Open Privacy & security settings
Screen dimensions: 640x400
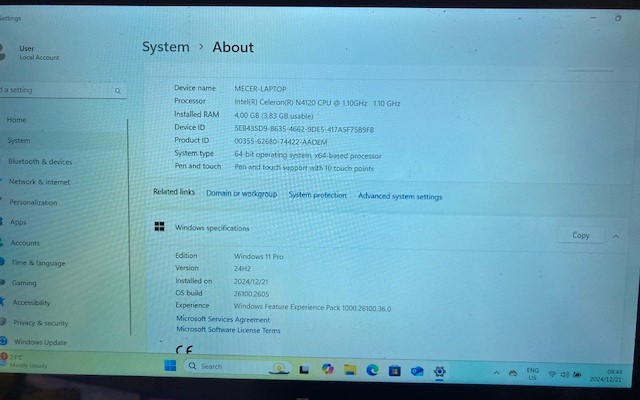40,323
